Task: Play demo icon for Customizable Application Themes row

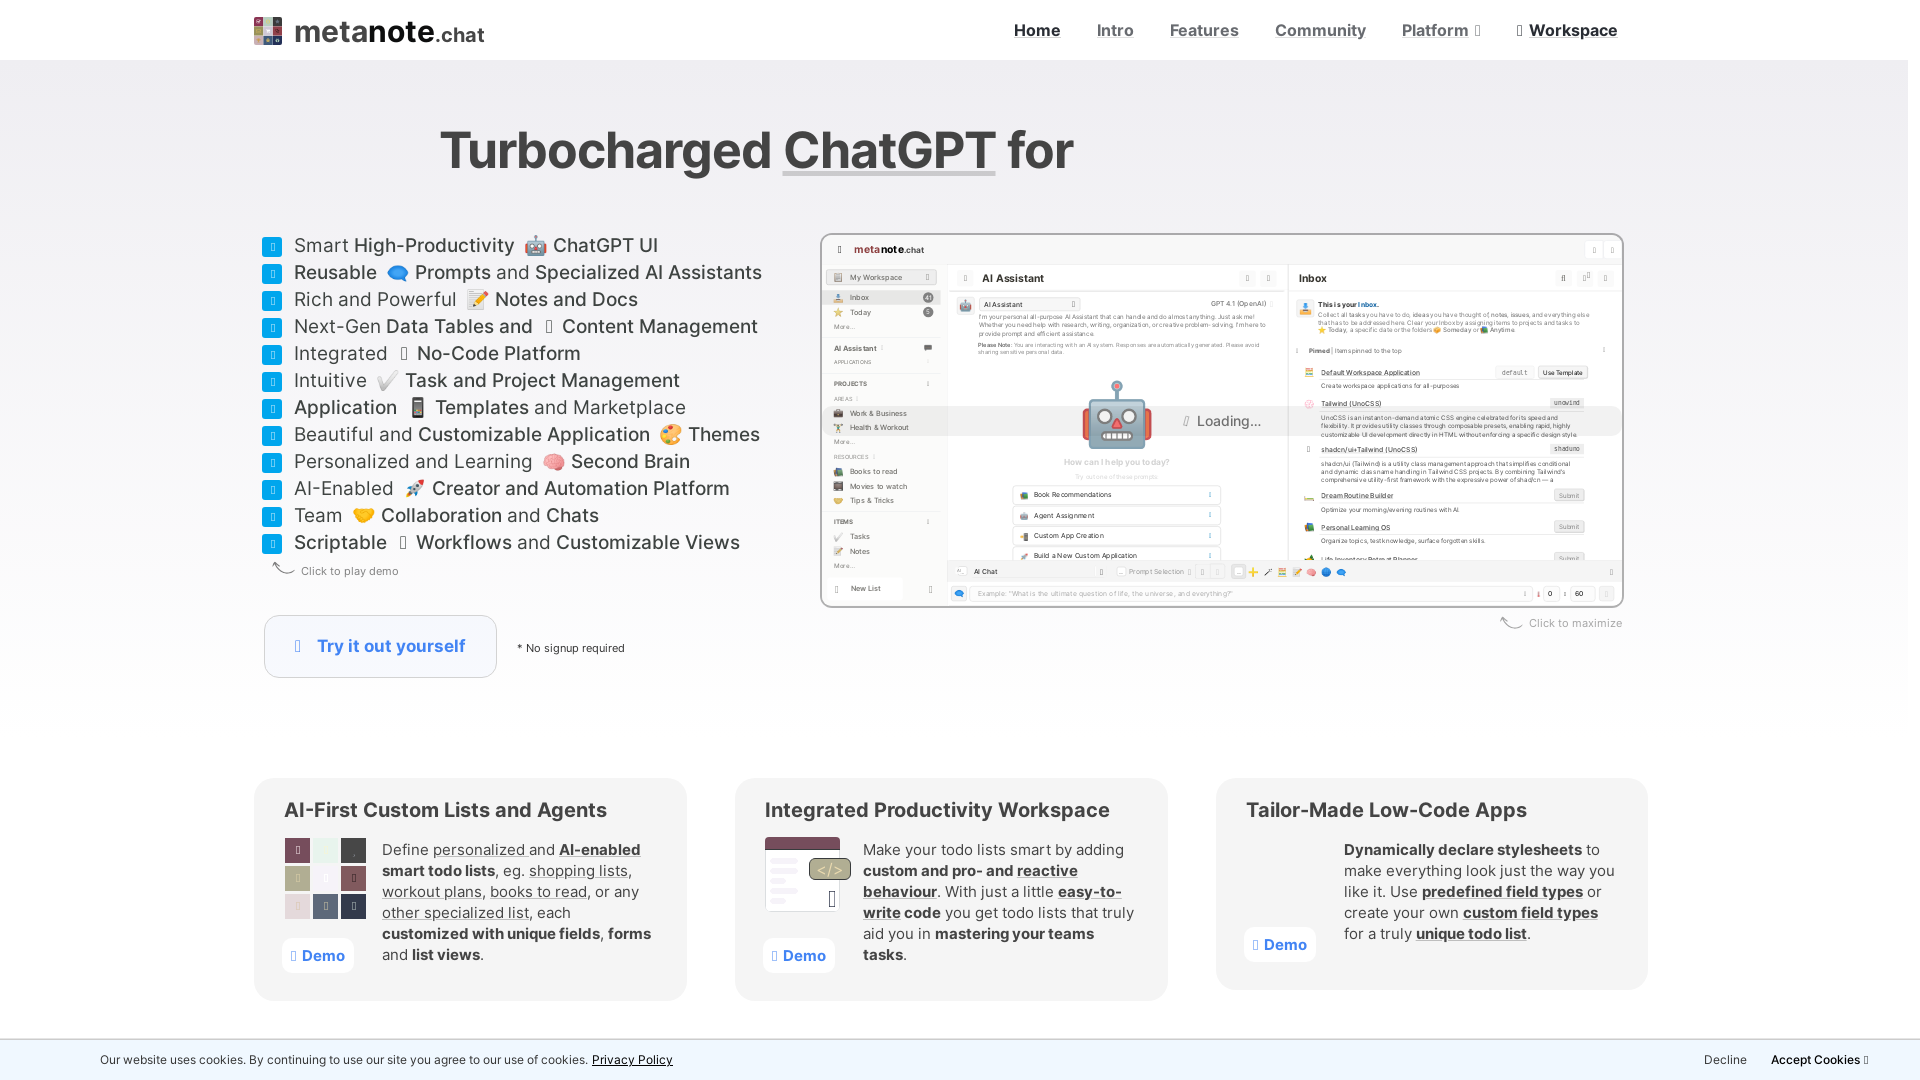Action: [272, 436]
